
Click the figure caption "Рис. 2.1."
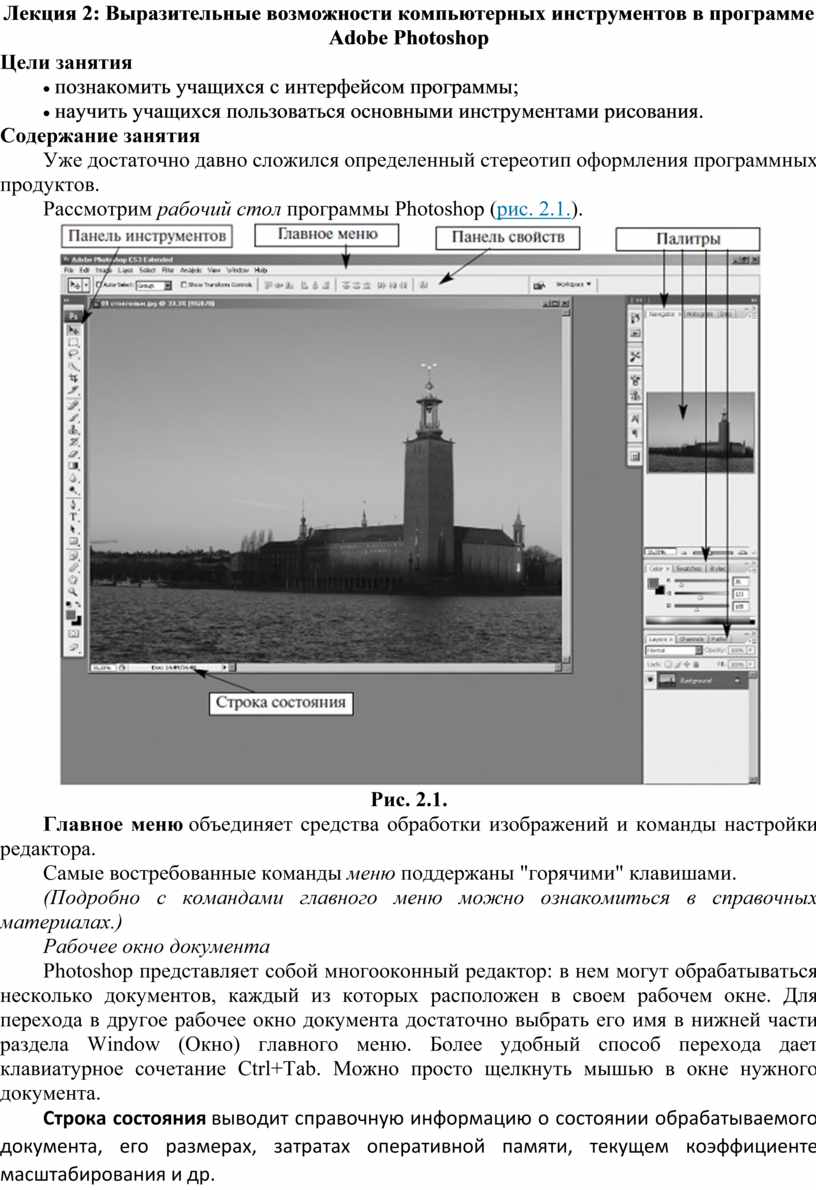click(409, 799)
